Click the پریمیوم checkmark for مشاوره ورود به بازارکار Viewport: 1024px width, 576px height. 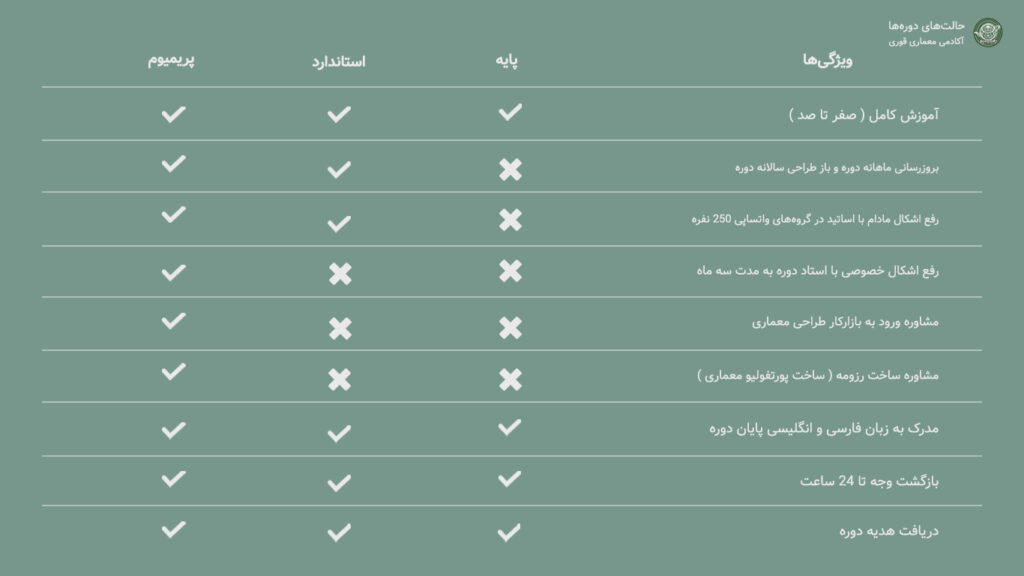[173, 321]
